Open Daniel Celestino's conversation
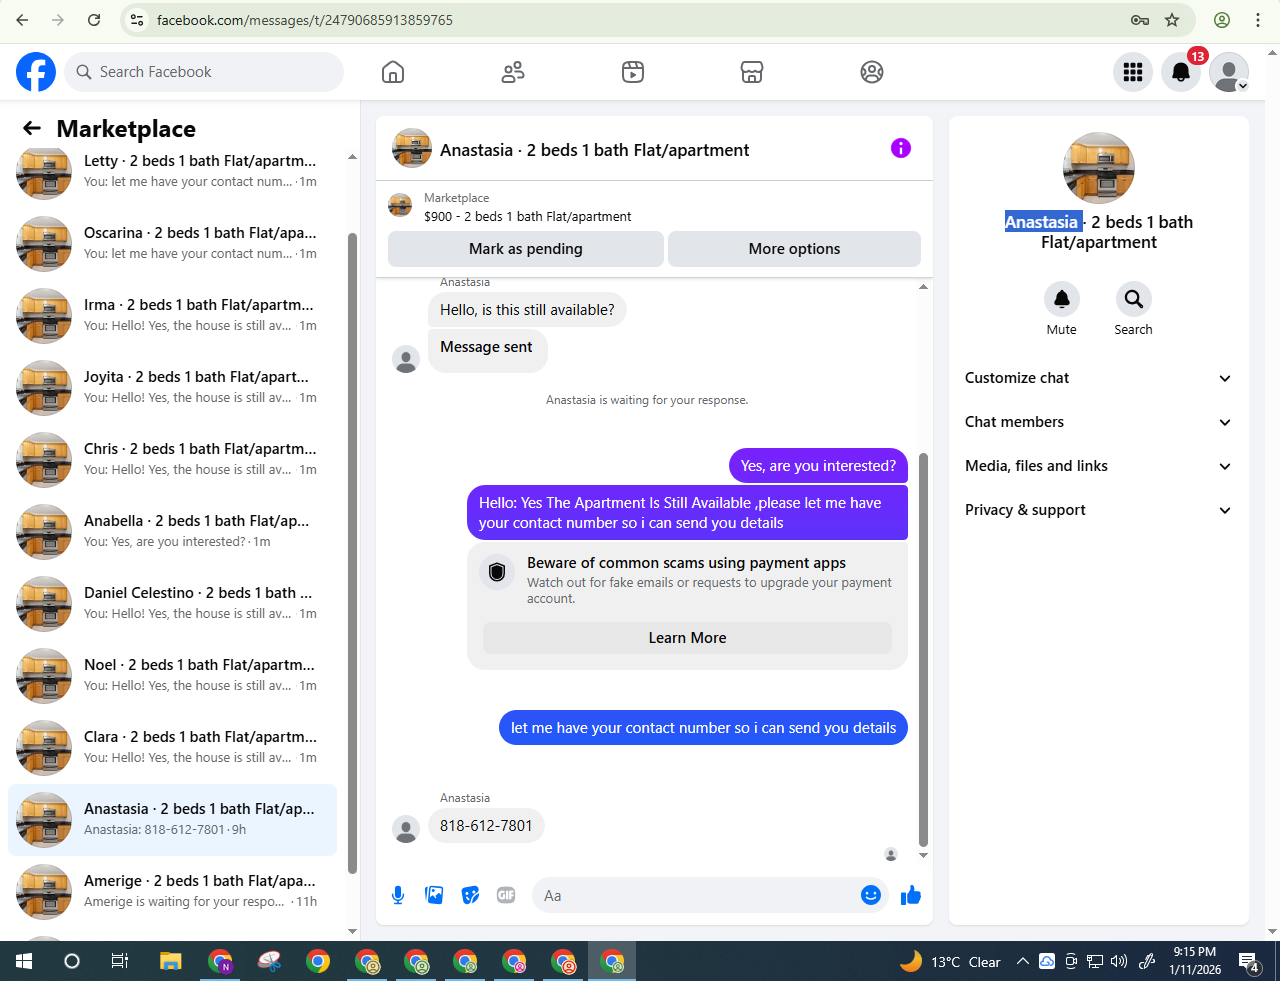 (172, 603)
